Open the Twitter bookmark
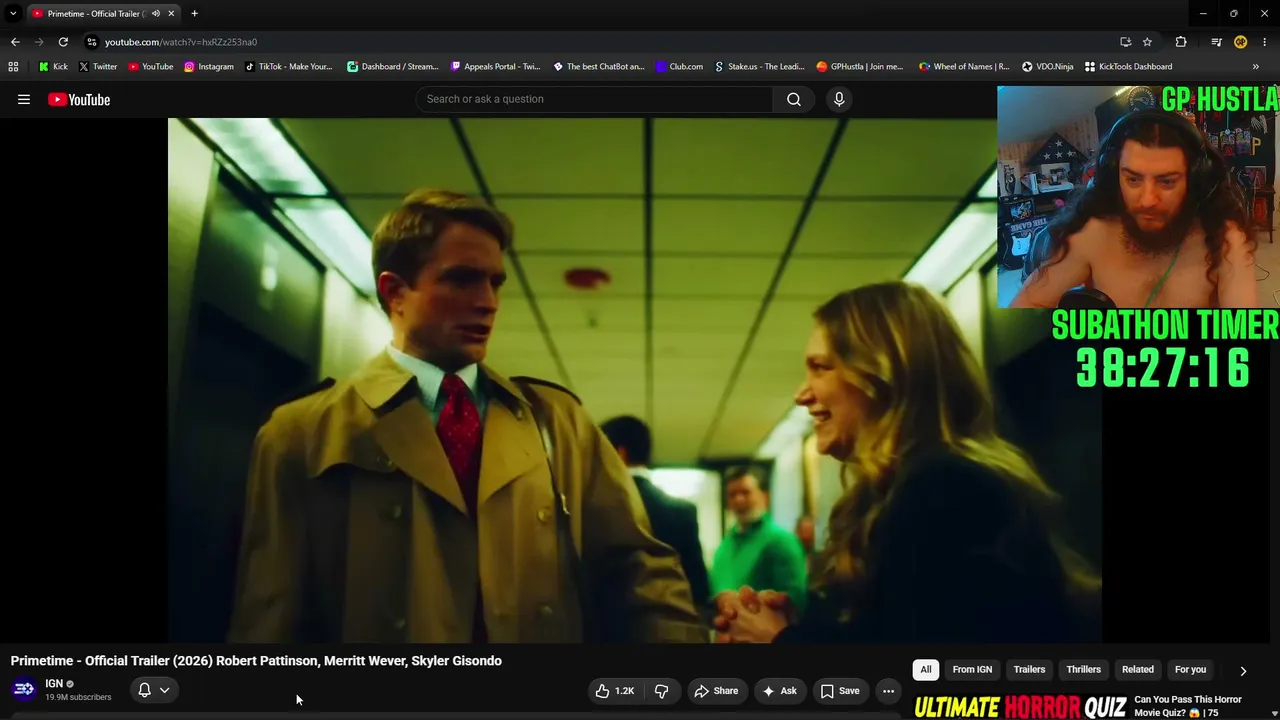This screenshot has width=1280, height=720. (x=98, y=67)
